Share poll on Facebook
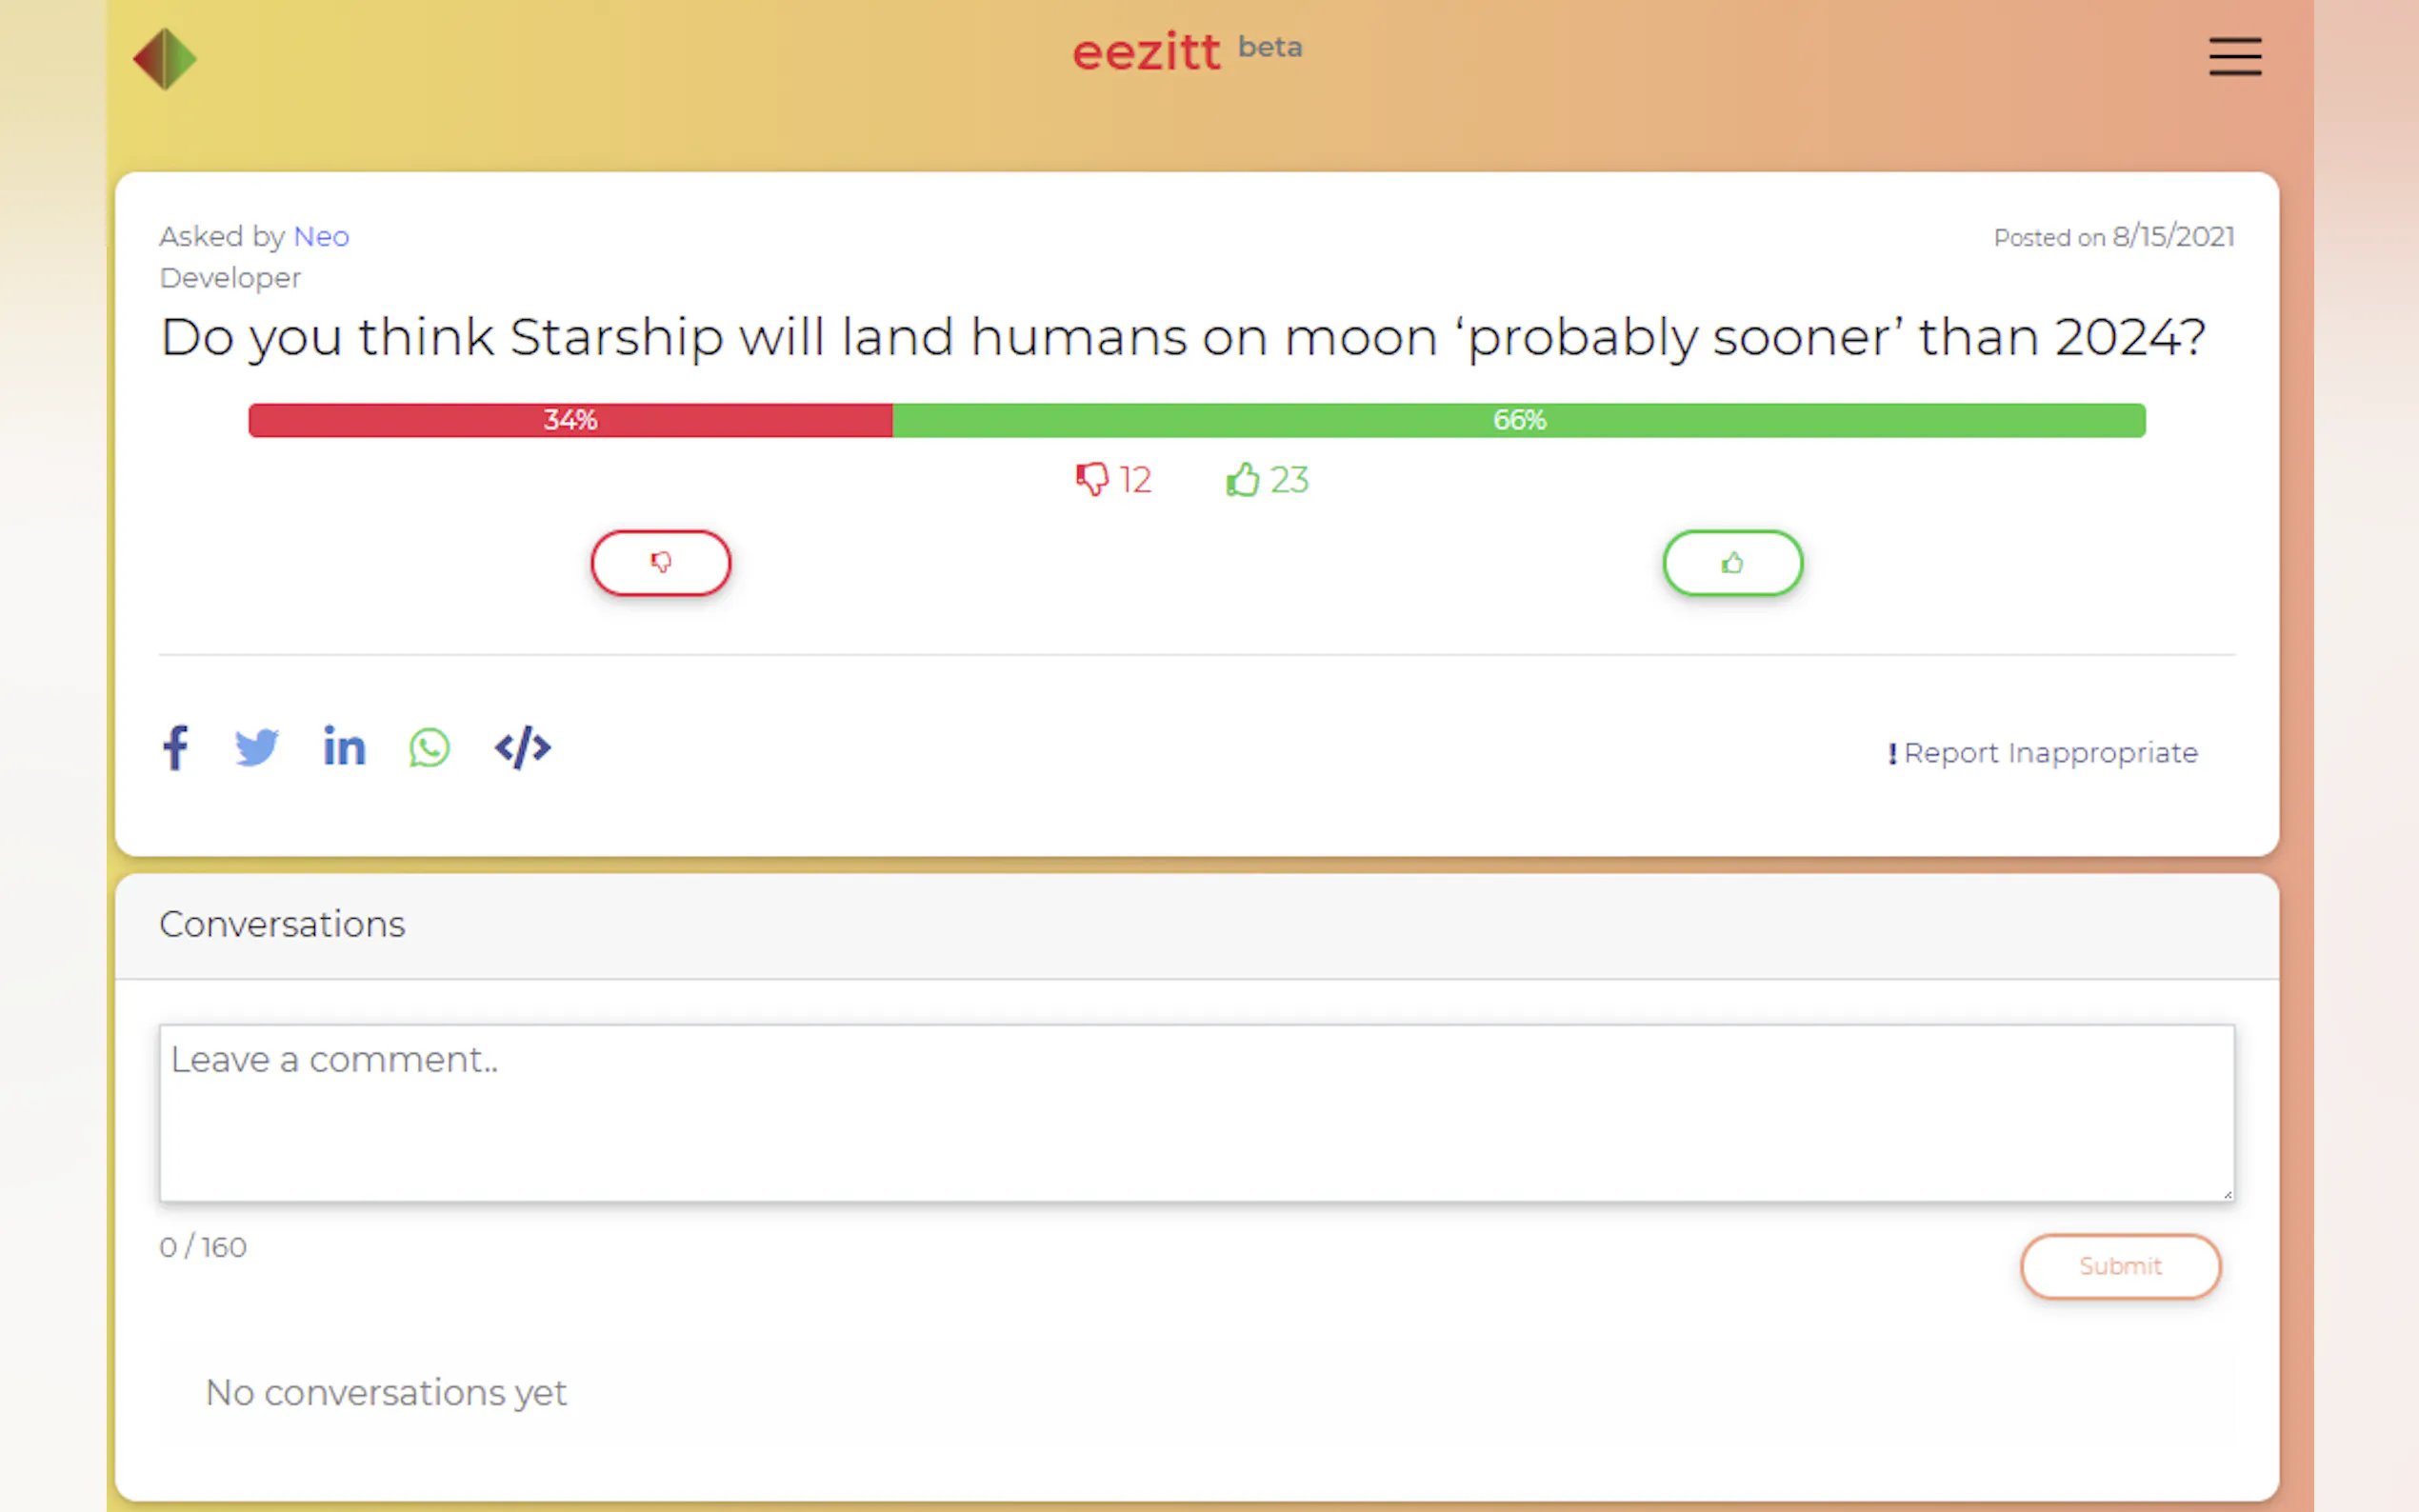 (x=175, y=748)
